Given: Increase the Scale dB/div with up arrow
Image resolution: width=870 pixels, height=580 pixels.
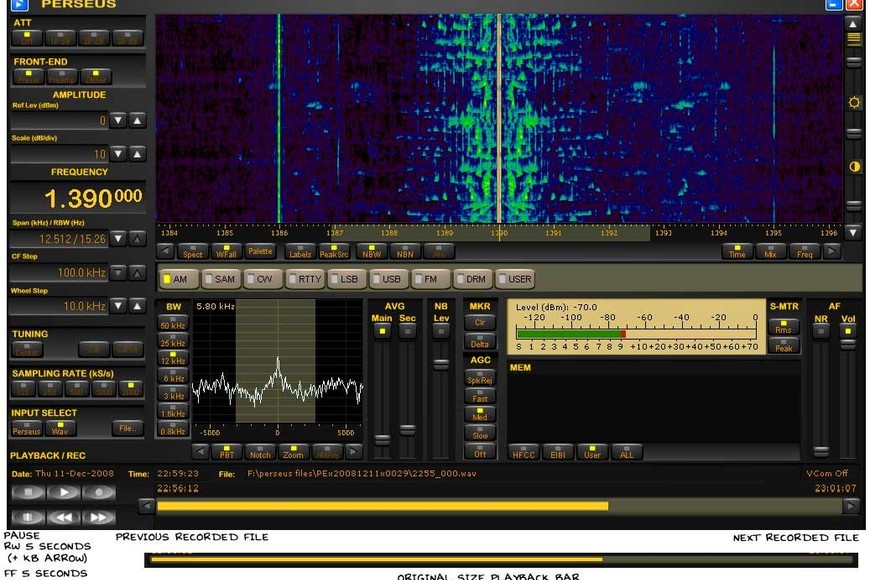Looking at the screenshot, I should pos(137,154).
